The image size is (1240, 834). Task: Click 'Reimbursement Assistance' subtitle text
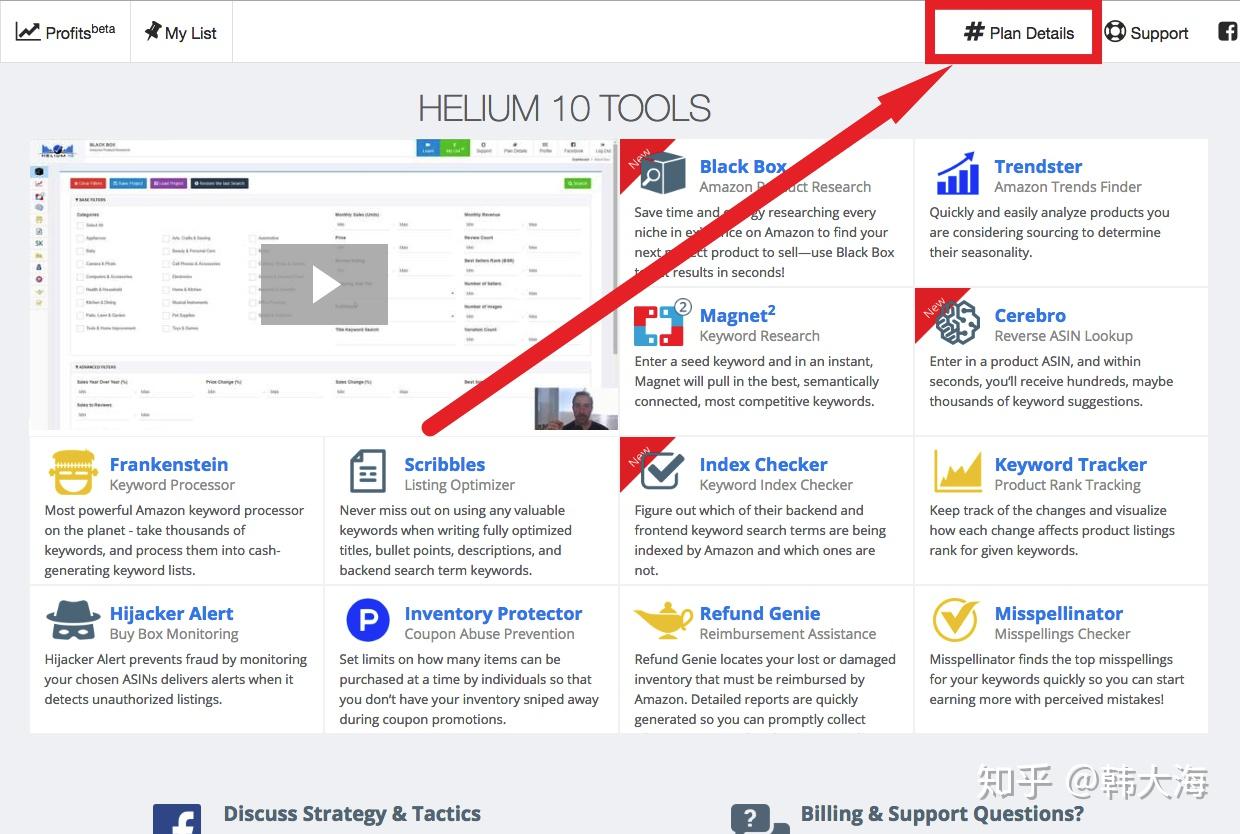[788, 634]
